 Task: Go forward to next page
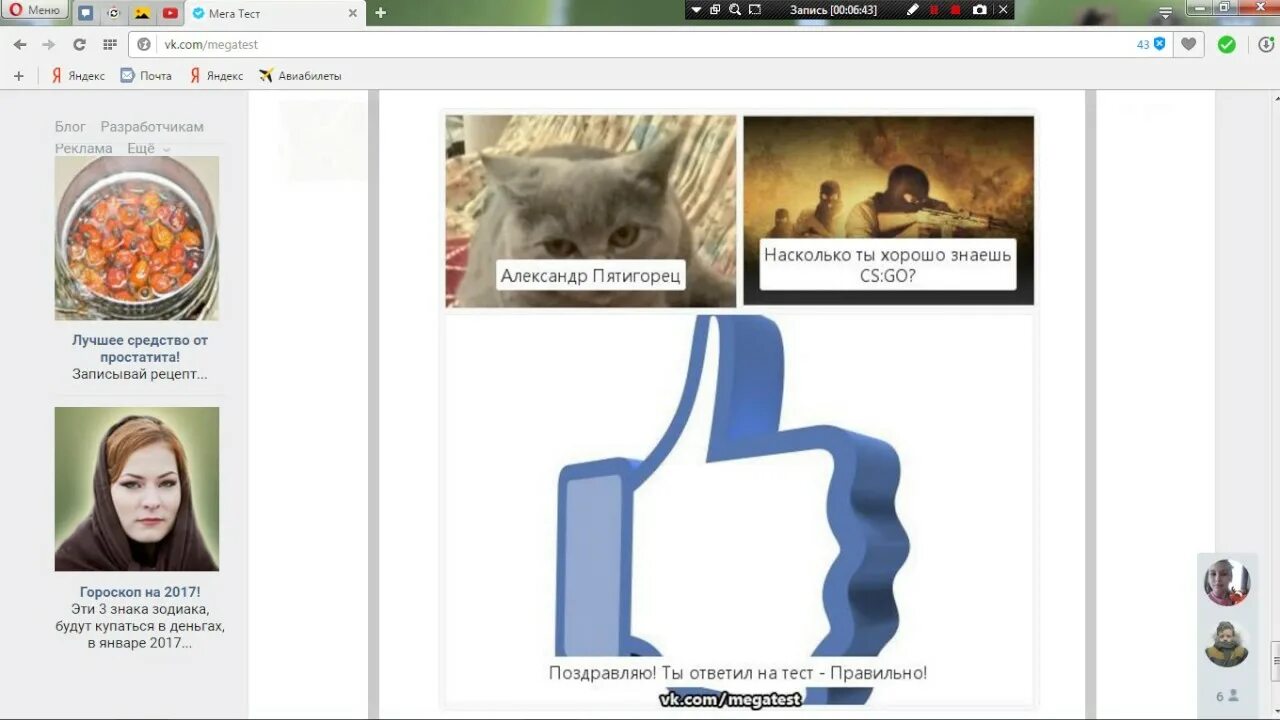pos(49,44)
